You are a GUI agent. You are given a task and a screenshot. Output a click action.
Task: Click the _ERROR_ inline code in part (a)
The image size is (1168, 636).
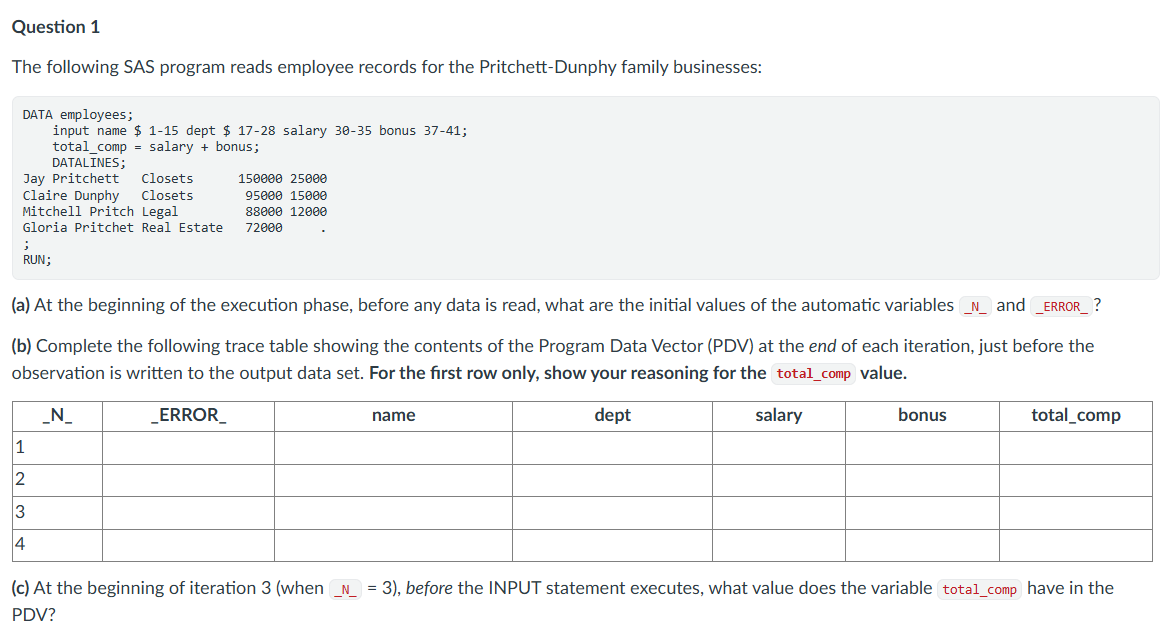pyautogui.click(x=1061, y=306)
